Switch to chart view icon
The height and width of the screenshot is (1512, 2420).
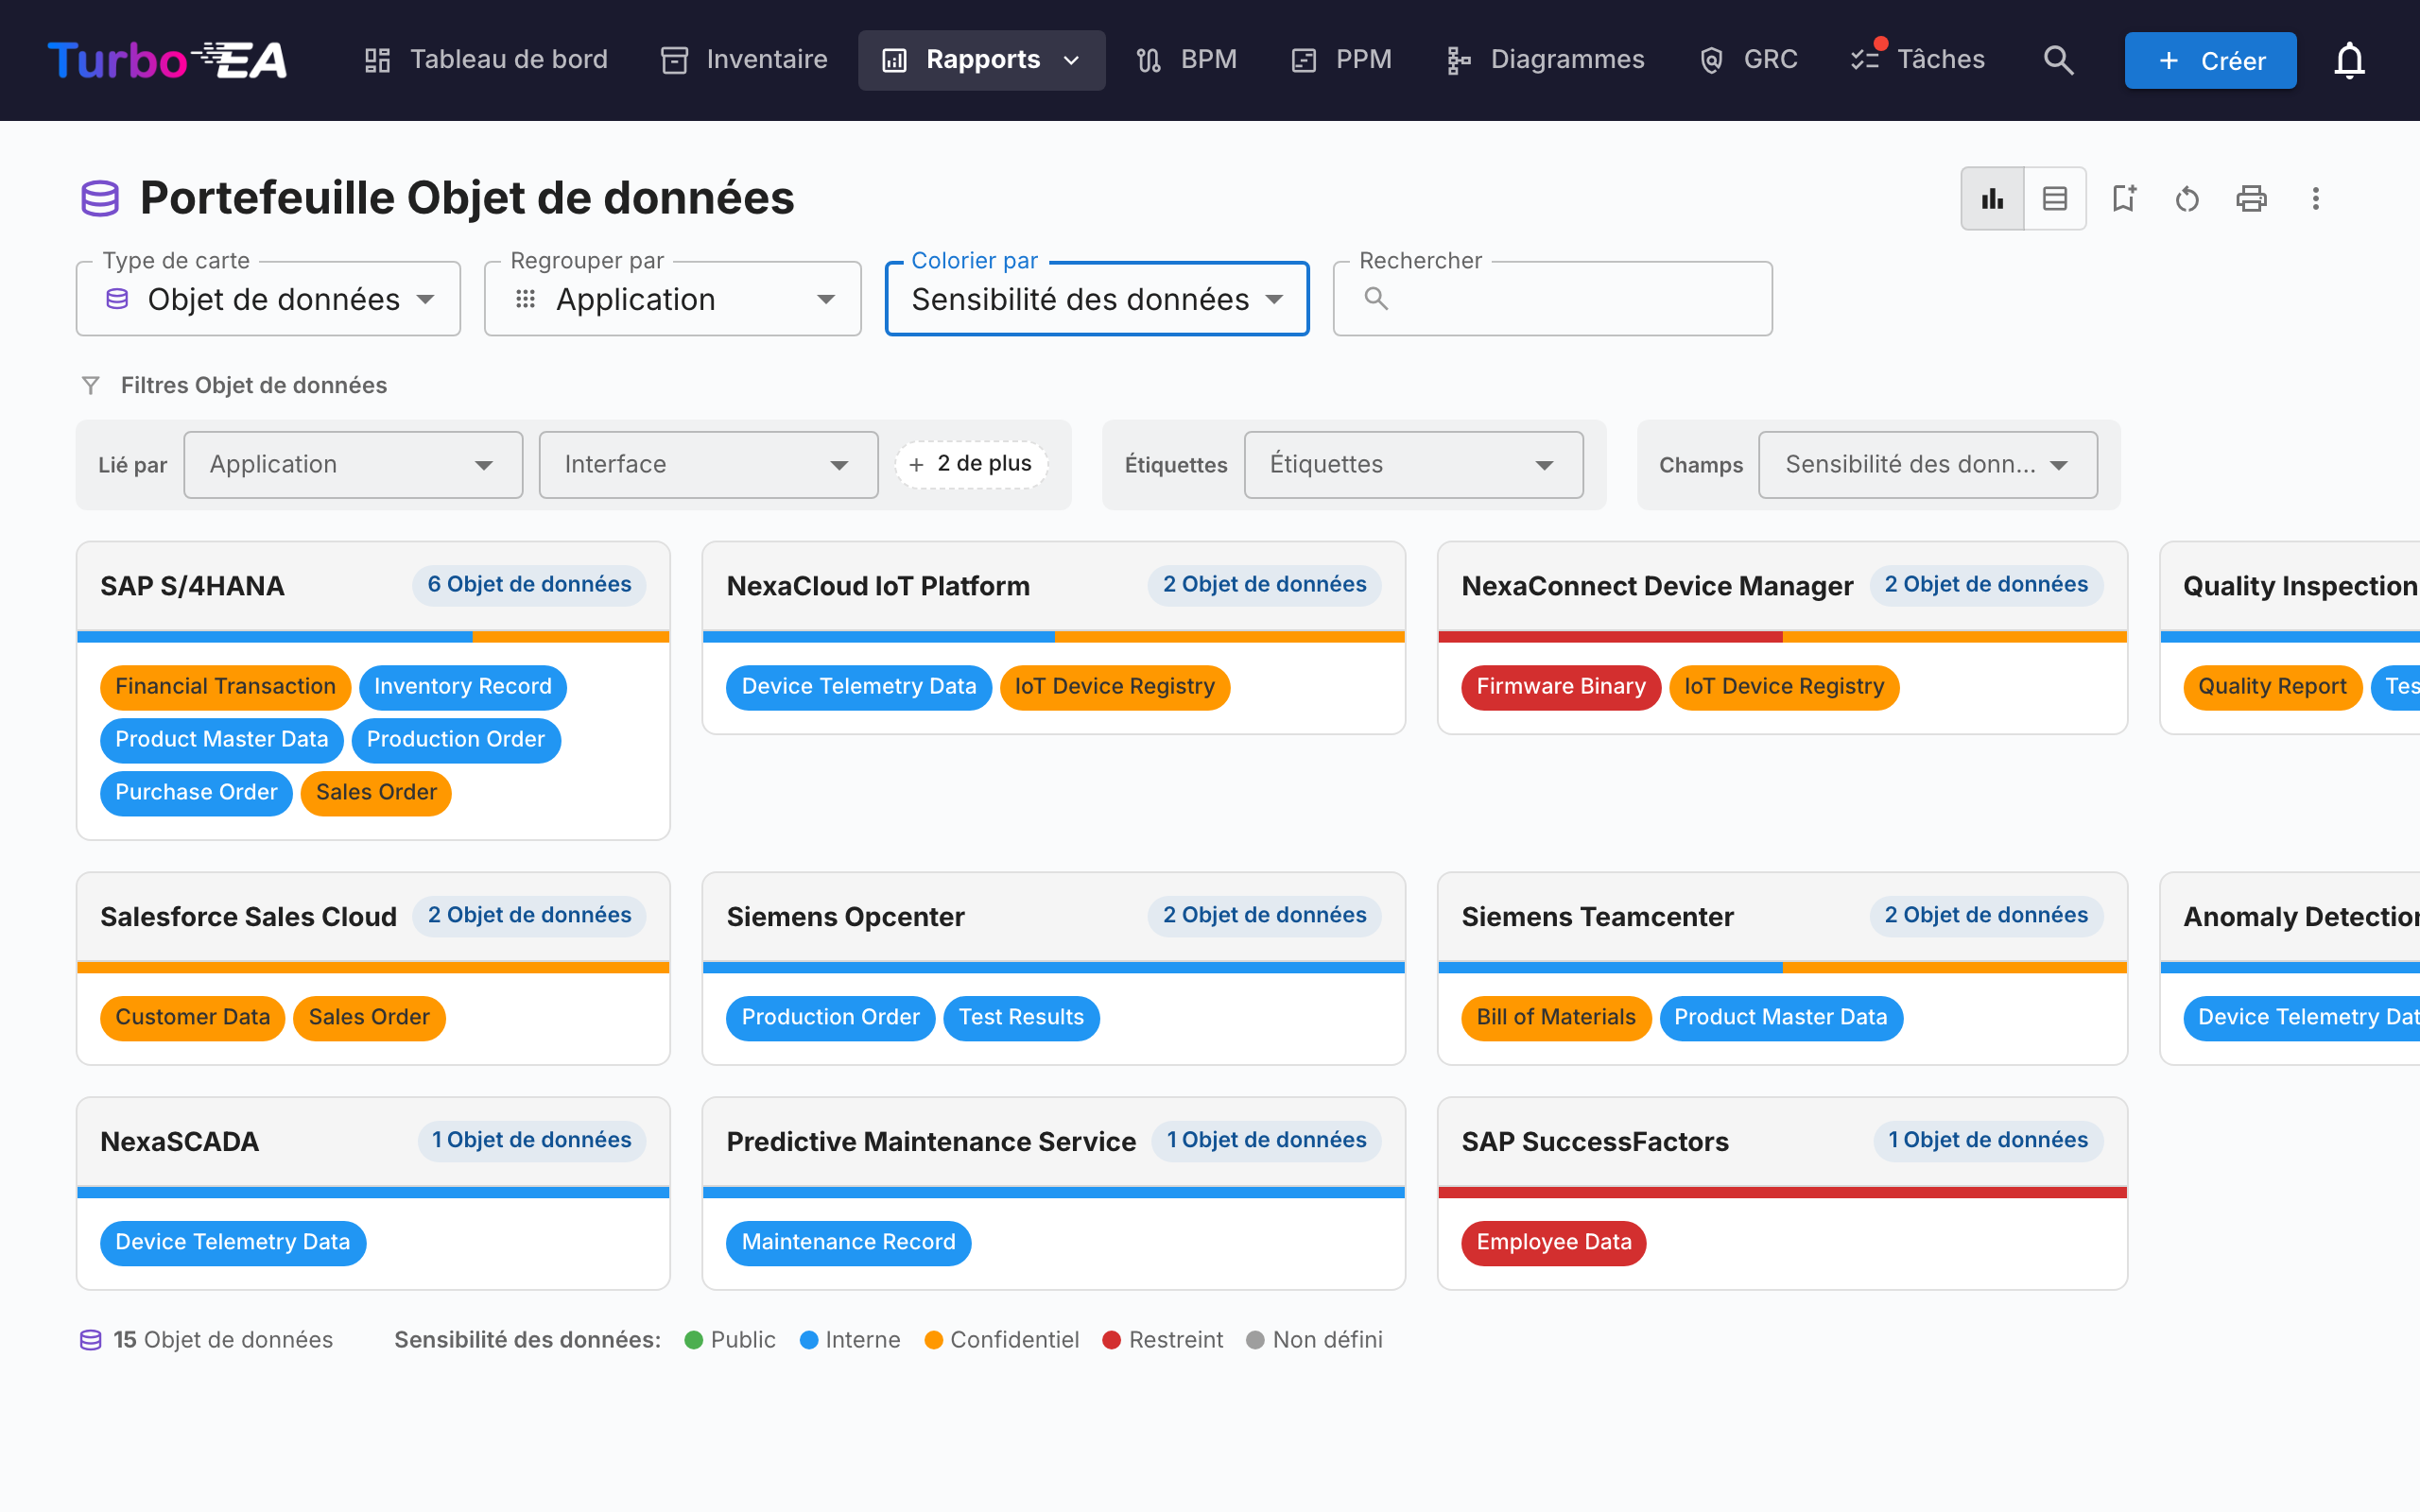tap(1992, 199)
